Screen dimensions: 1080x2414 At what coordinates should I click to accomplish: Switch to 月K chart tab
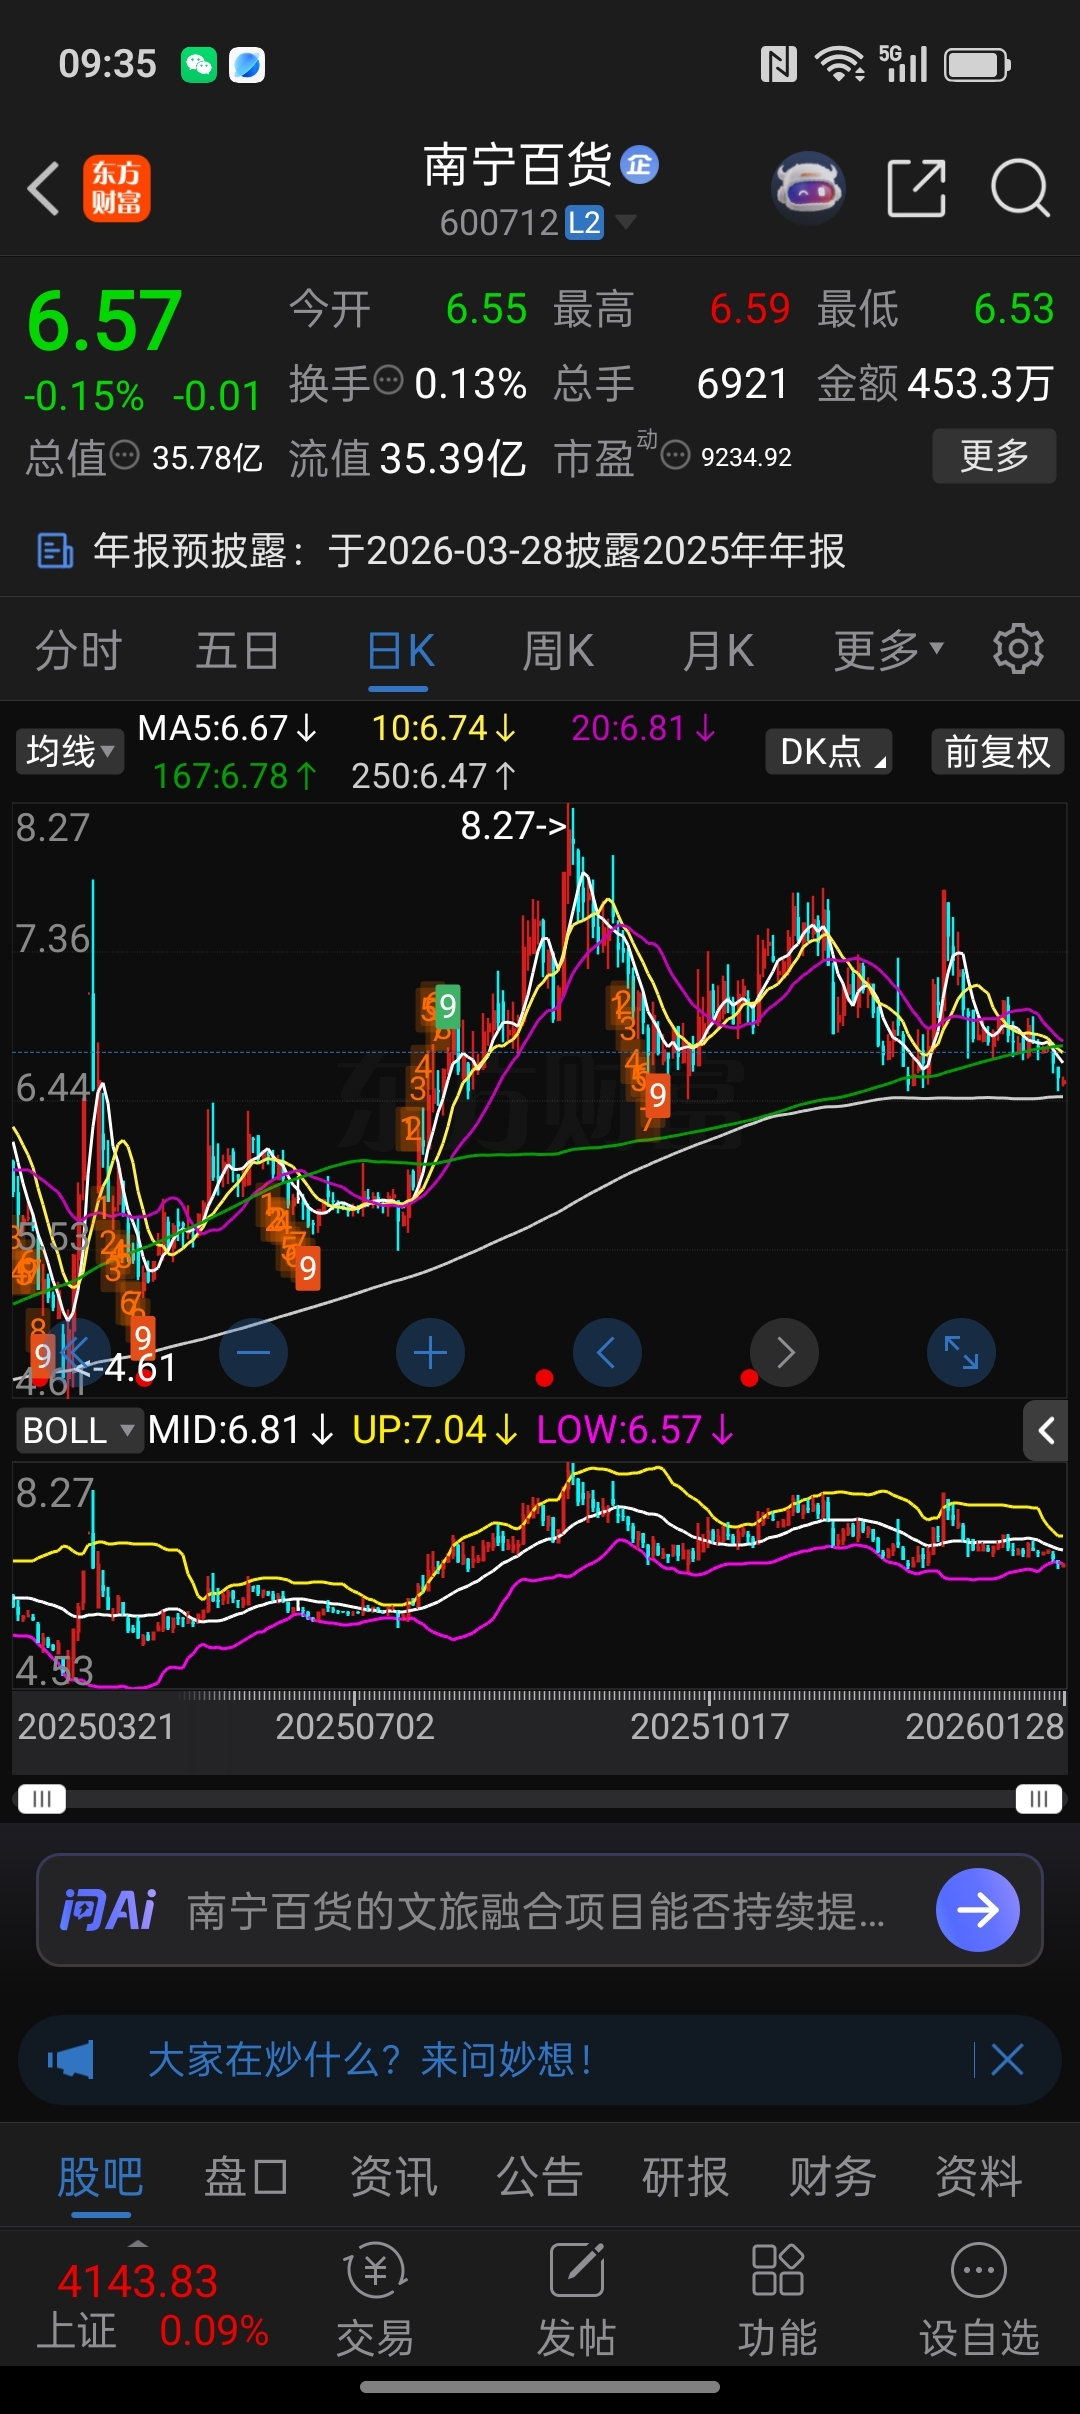[717, 650]
